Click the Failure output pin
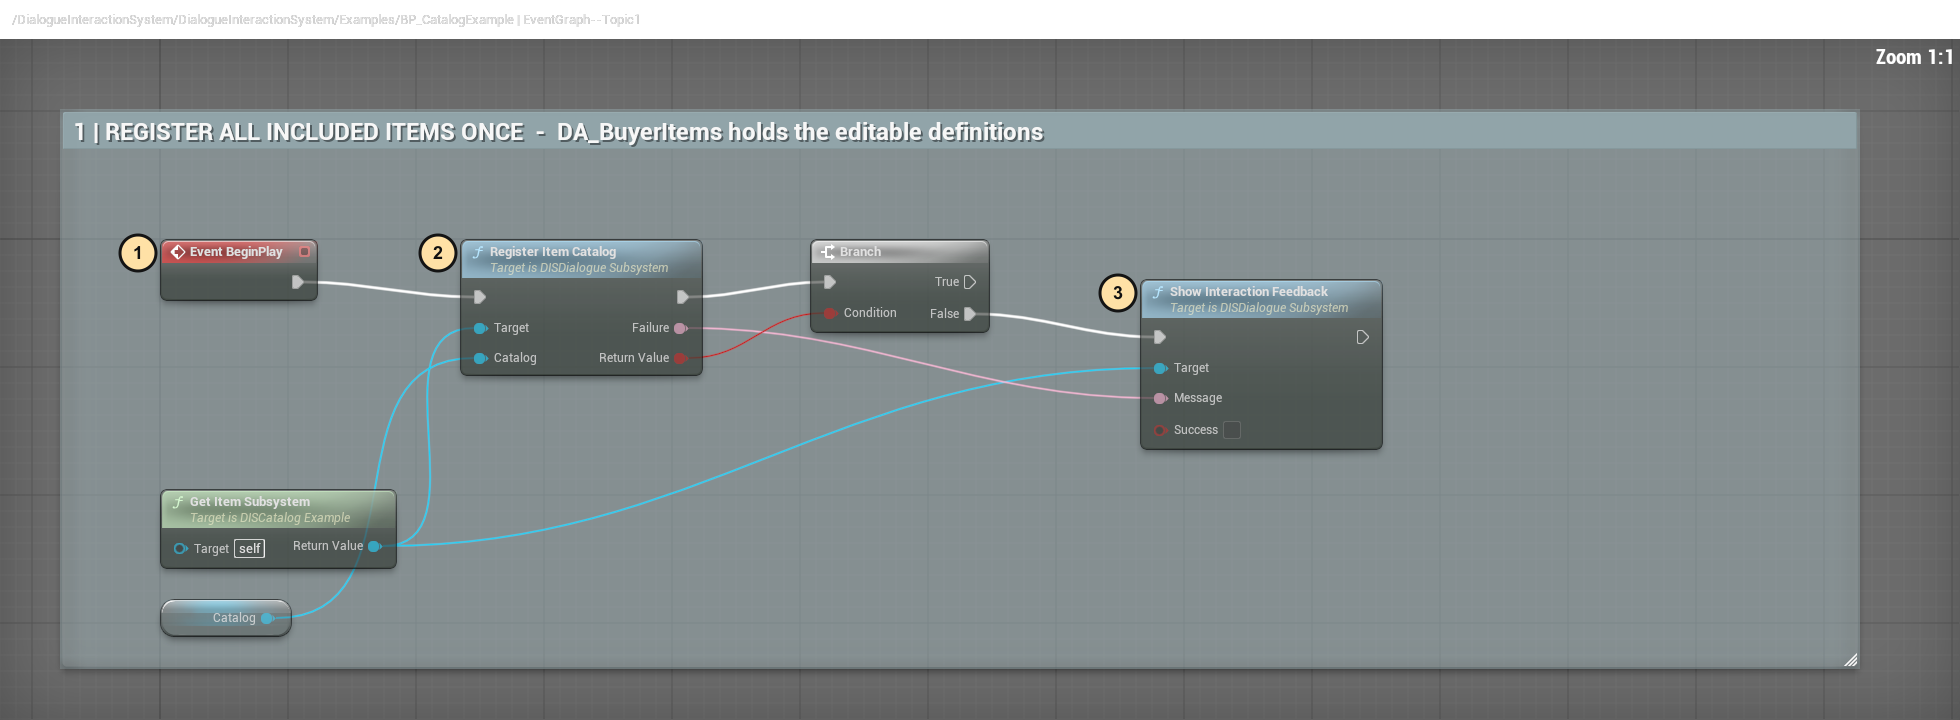This screenshot has height=720, width=1960. coord(681,328)
